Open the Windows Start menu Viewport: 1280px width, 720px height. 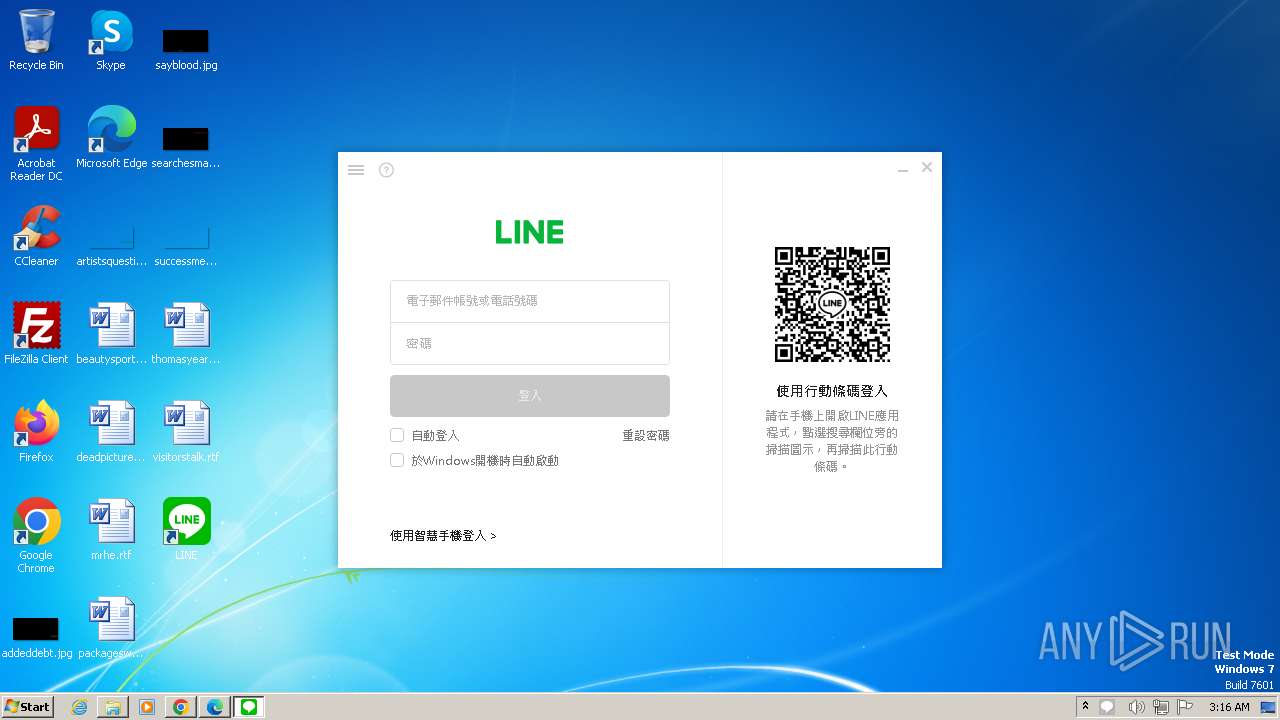coord(28,706)
